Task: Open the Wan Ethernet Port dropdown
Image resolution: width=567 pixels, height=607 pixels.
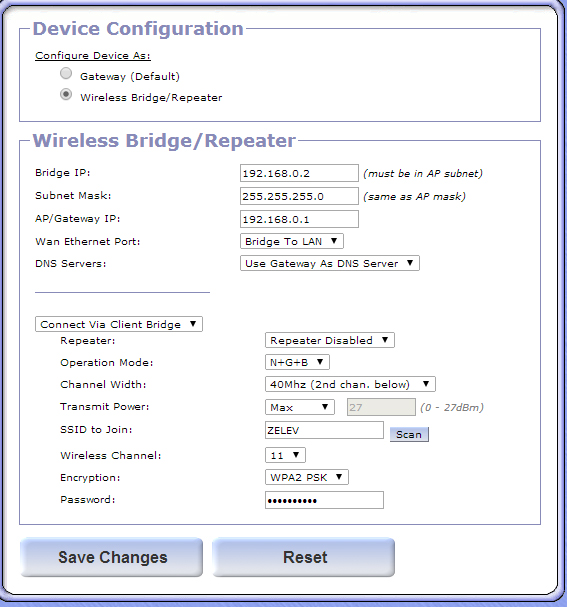Action: (x=292, y=241)
